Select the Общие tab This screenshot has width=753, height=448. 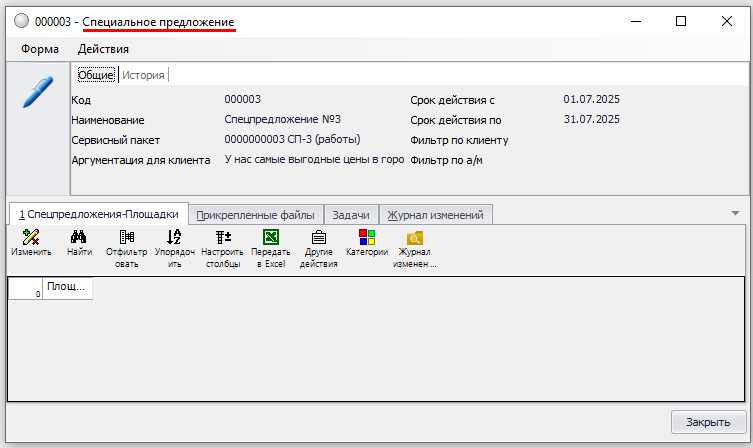pos(96,75)
